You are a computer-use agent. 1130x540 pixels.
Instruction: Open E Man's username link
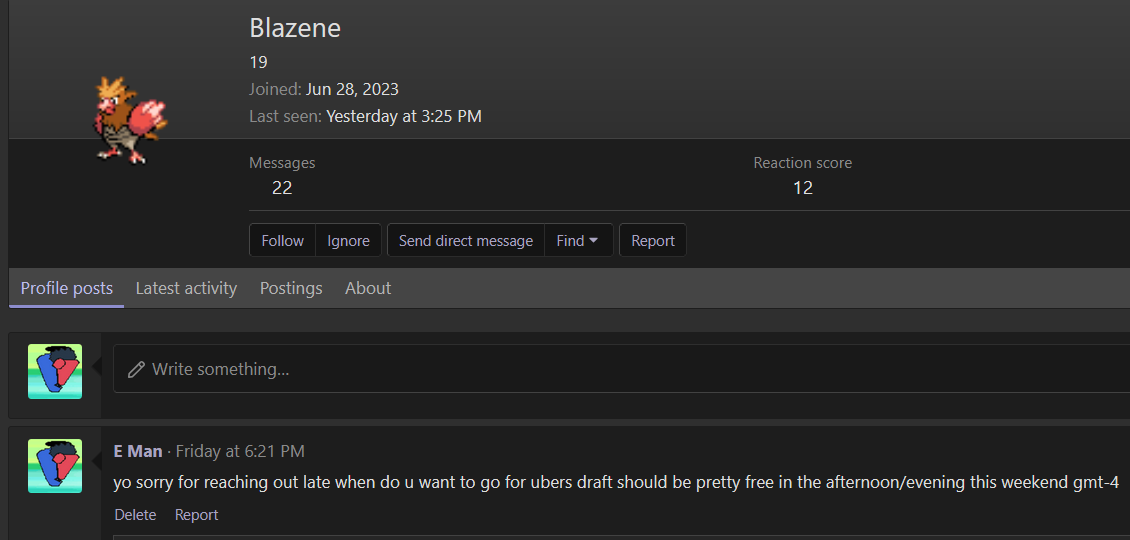click(x=138, y=451)
